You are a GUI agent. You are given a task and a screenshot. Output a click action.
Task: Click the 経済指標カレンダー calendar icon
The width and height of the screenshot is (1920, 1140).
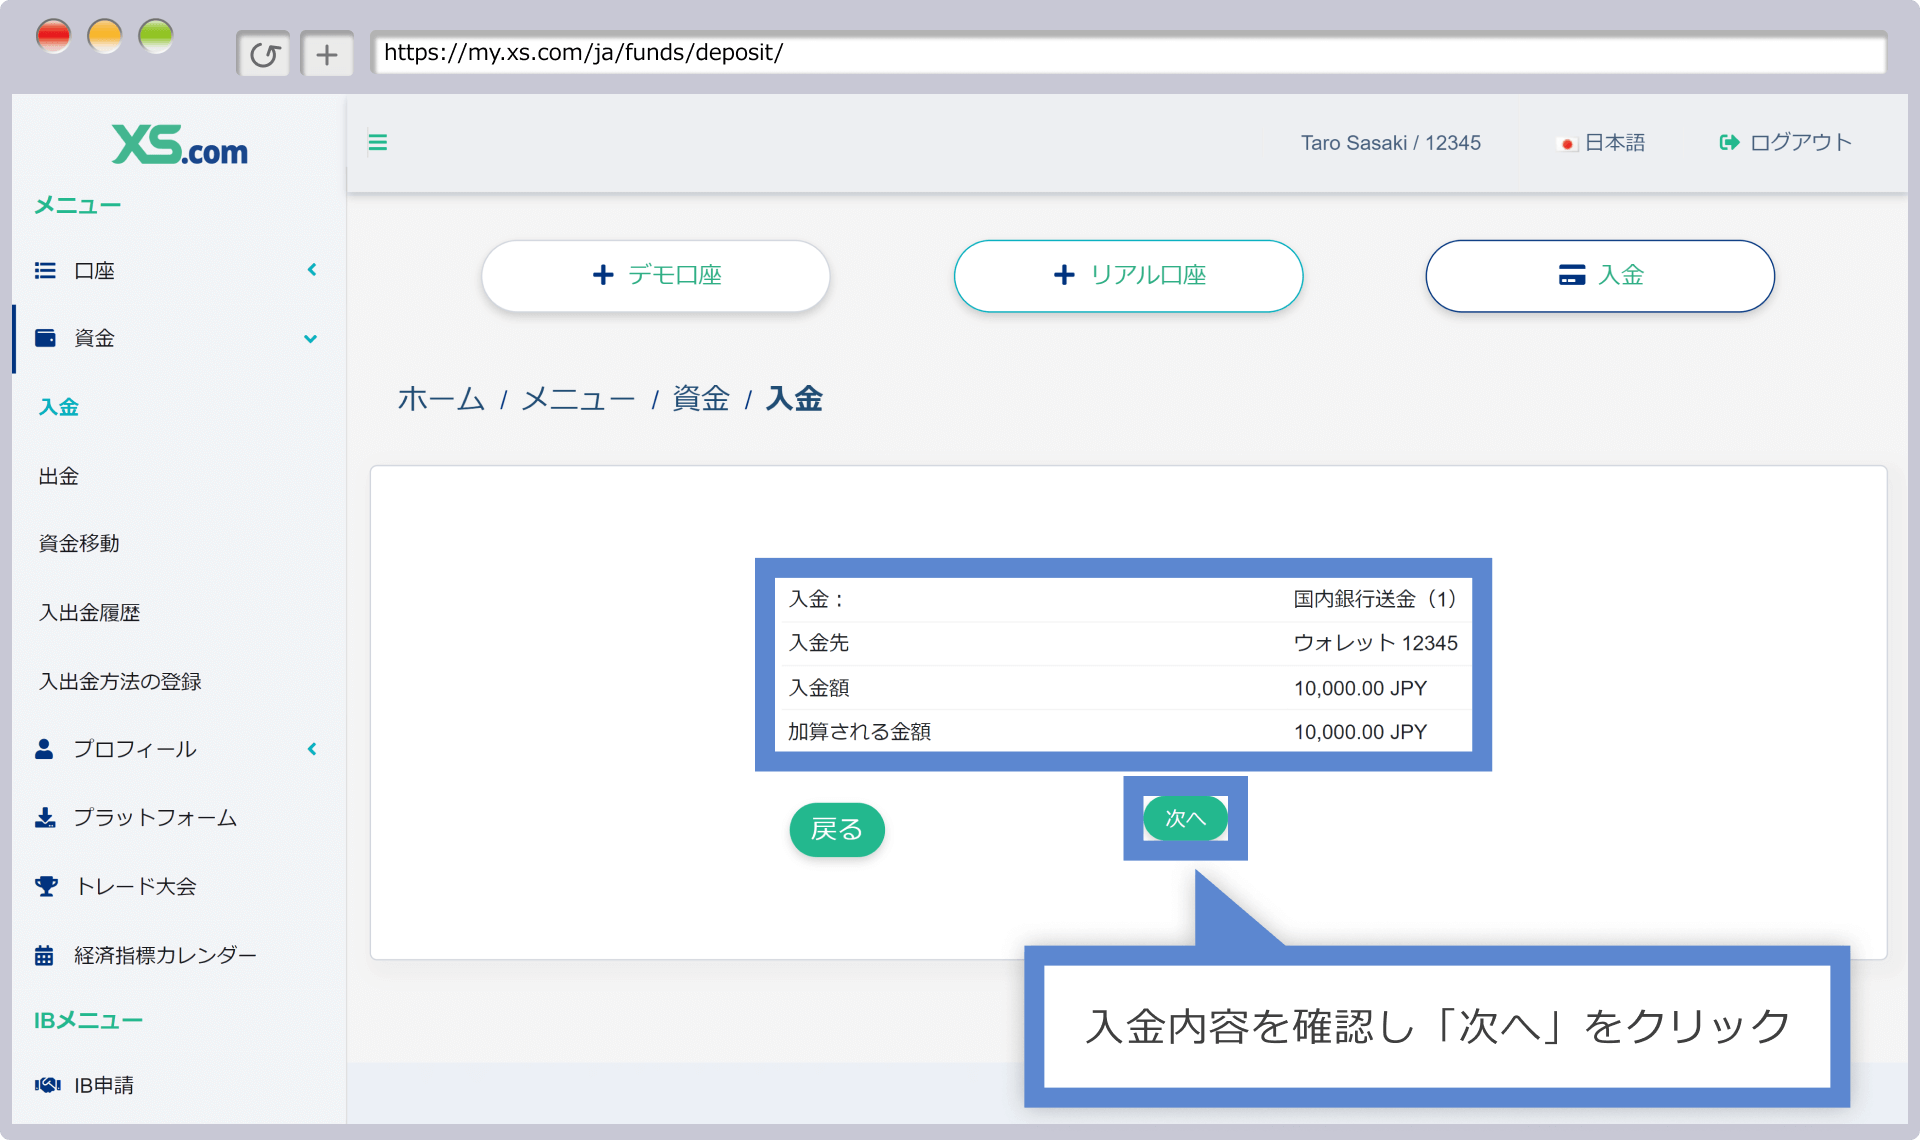pyautogui.click(x=44, y=955)
